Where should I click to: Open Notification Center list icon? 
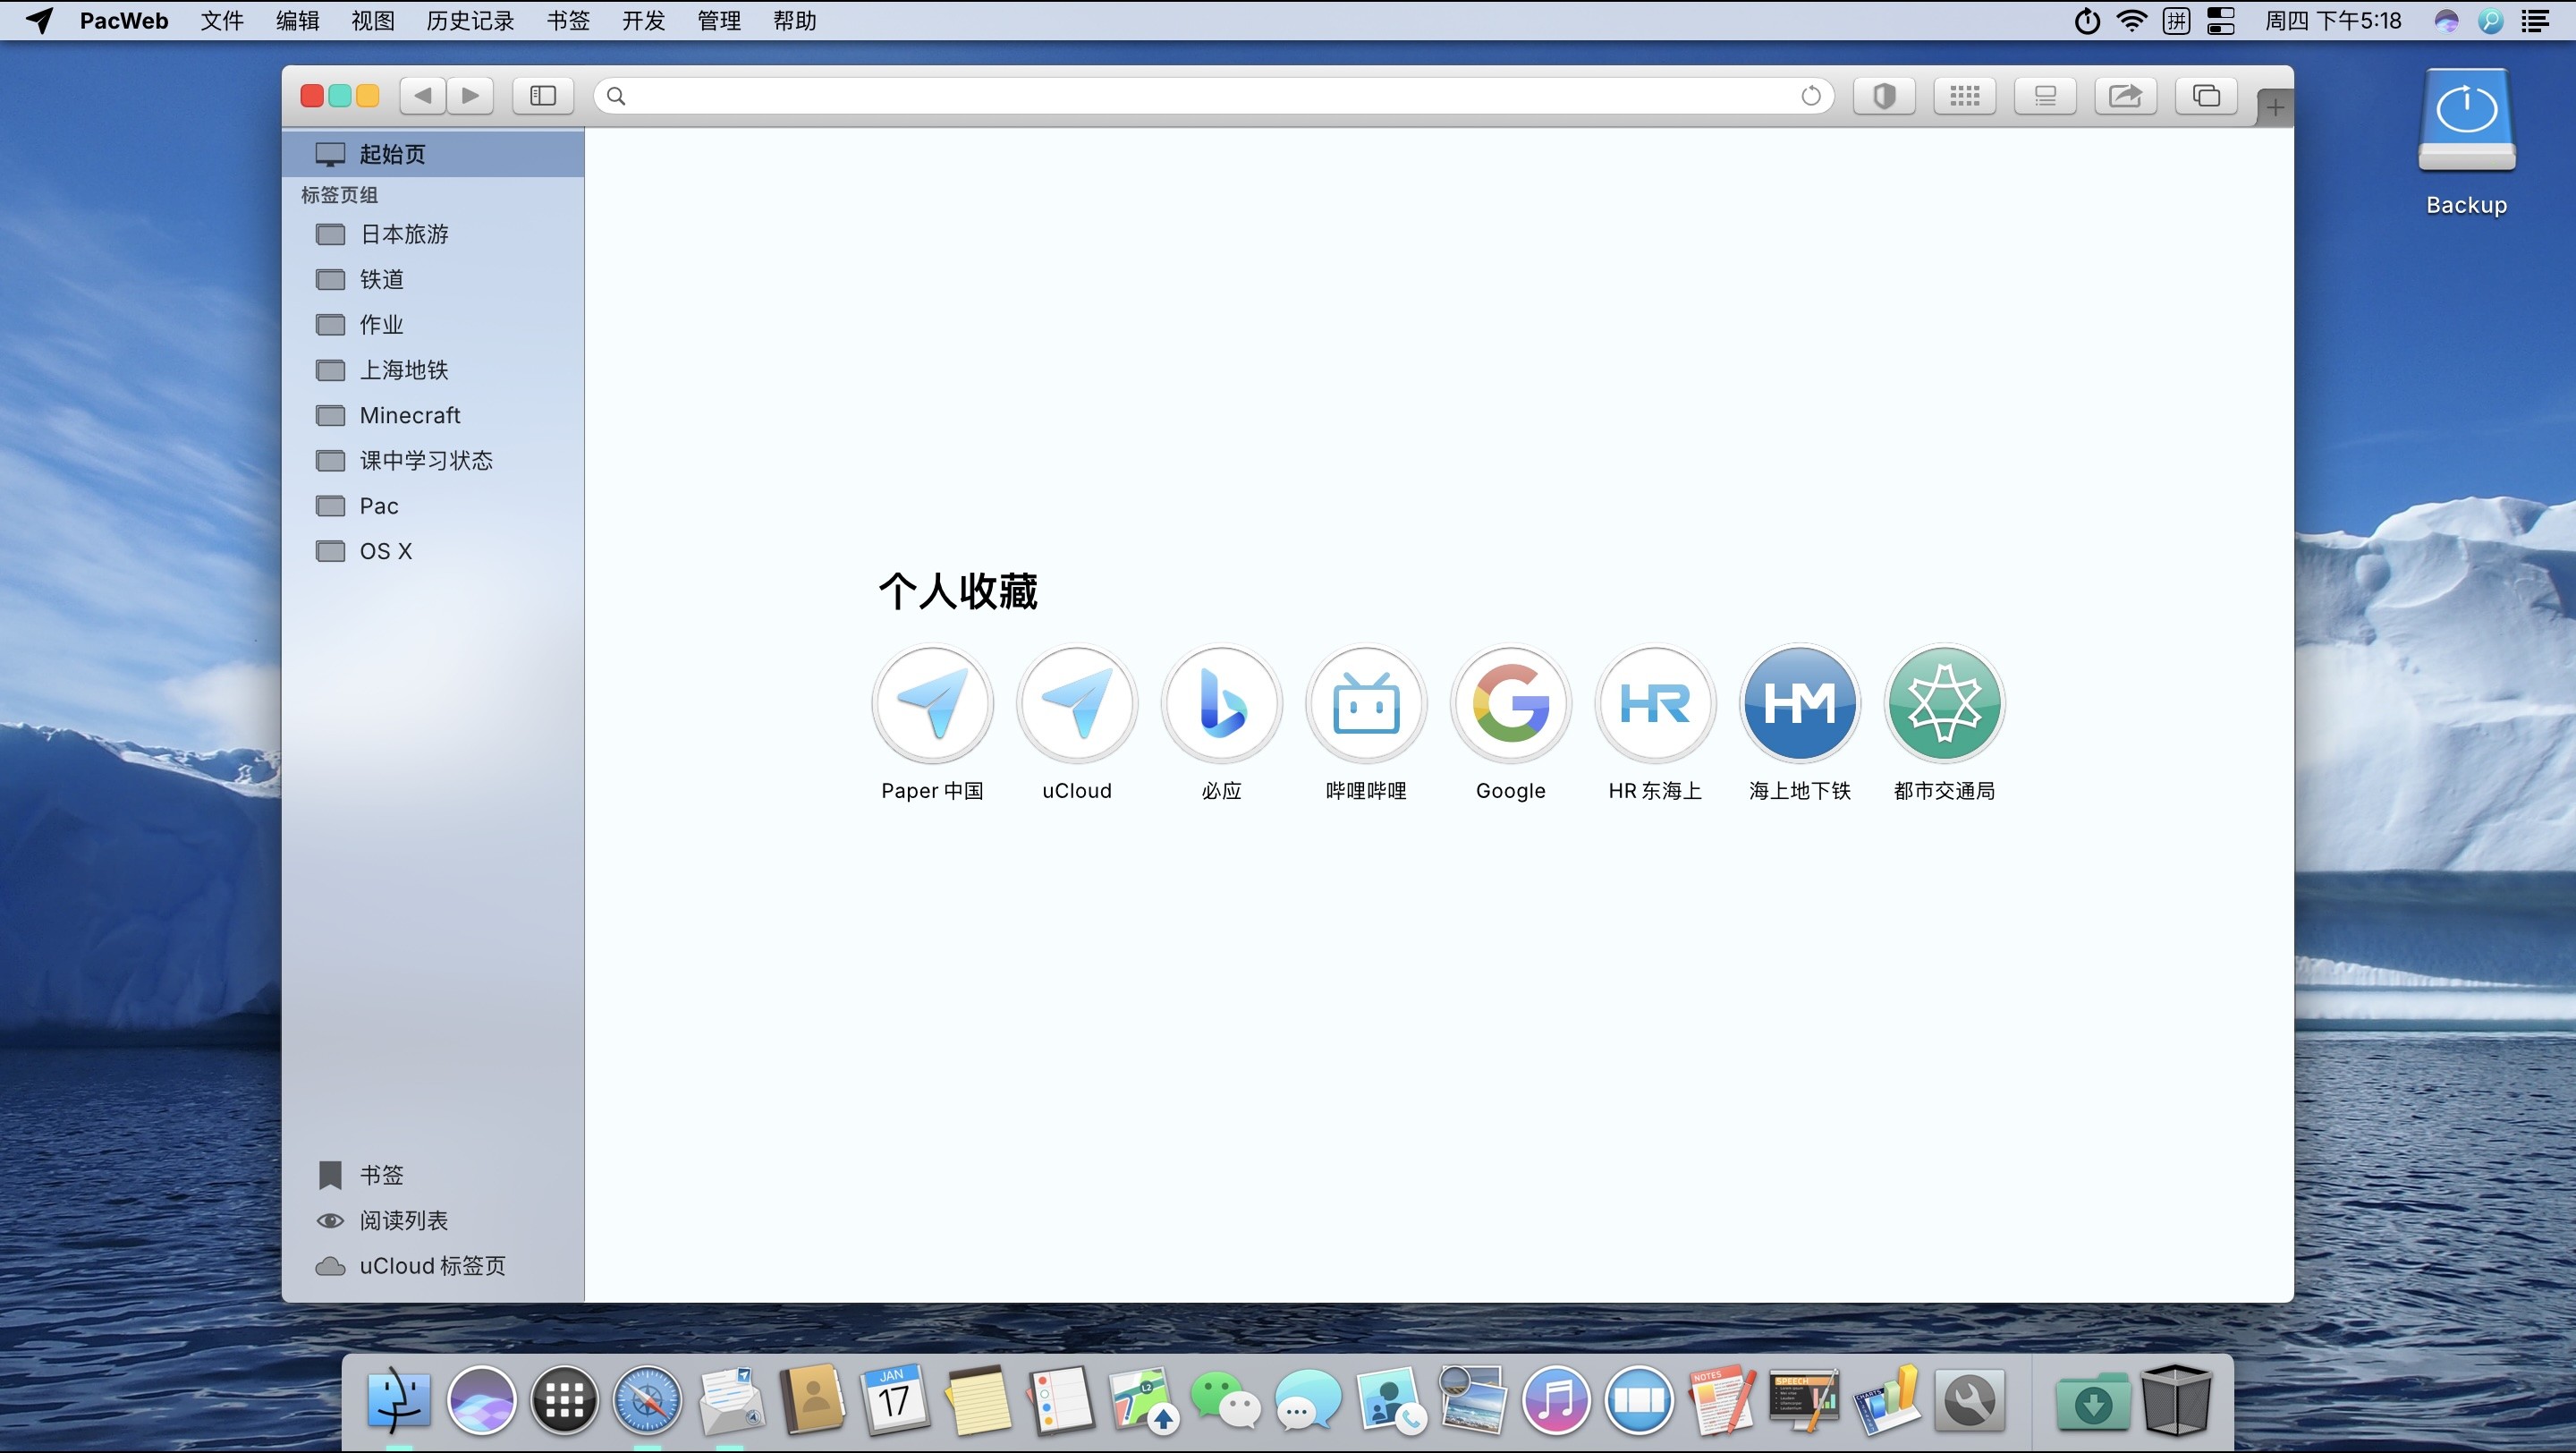point(2535,20)
